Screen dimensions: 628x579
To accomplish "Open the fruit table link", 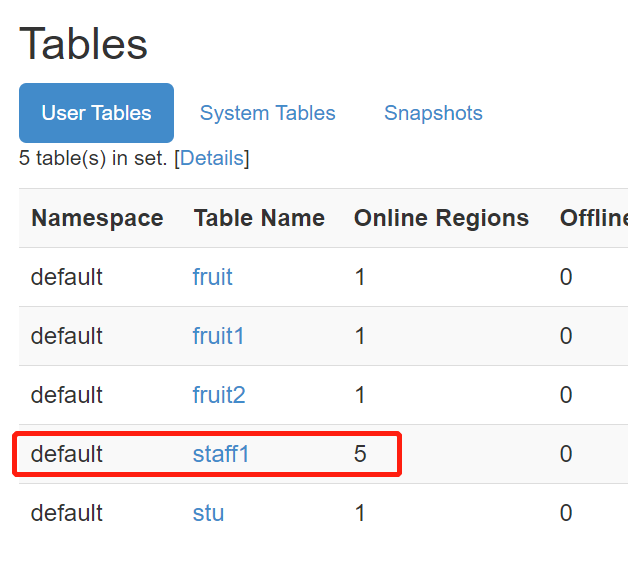I will coord(212,277).
